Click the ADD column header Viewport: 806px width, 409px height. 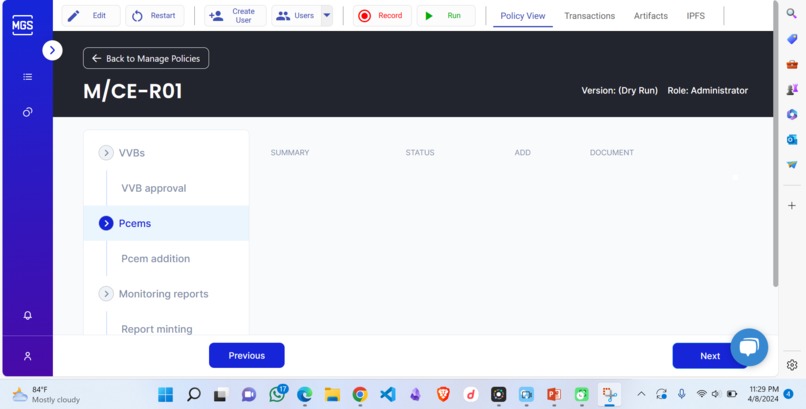tap(523, 153)
